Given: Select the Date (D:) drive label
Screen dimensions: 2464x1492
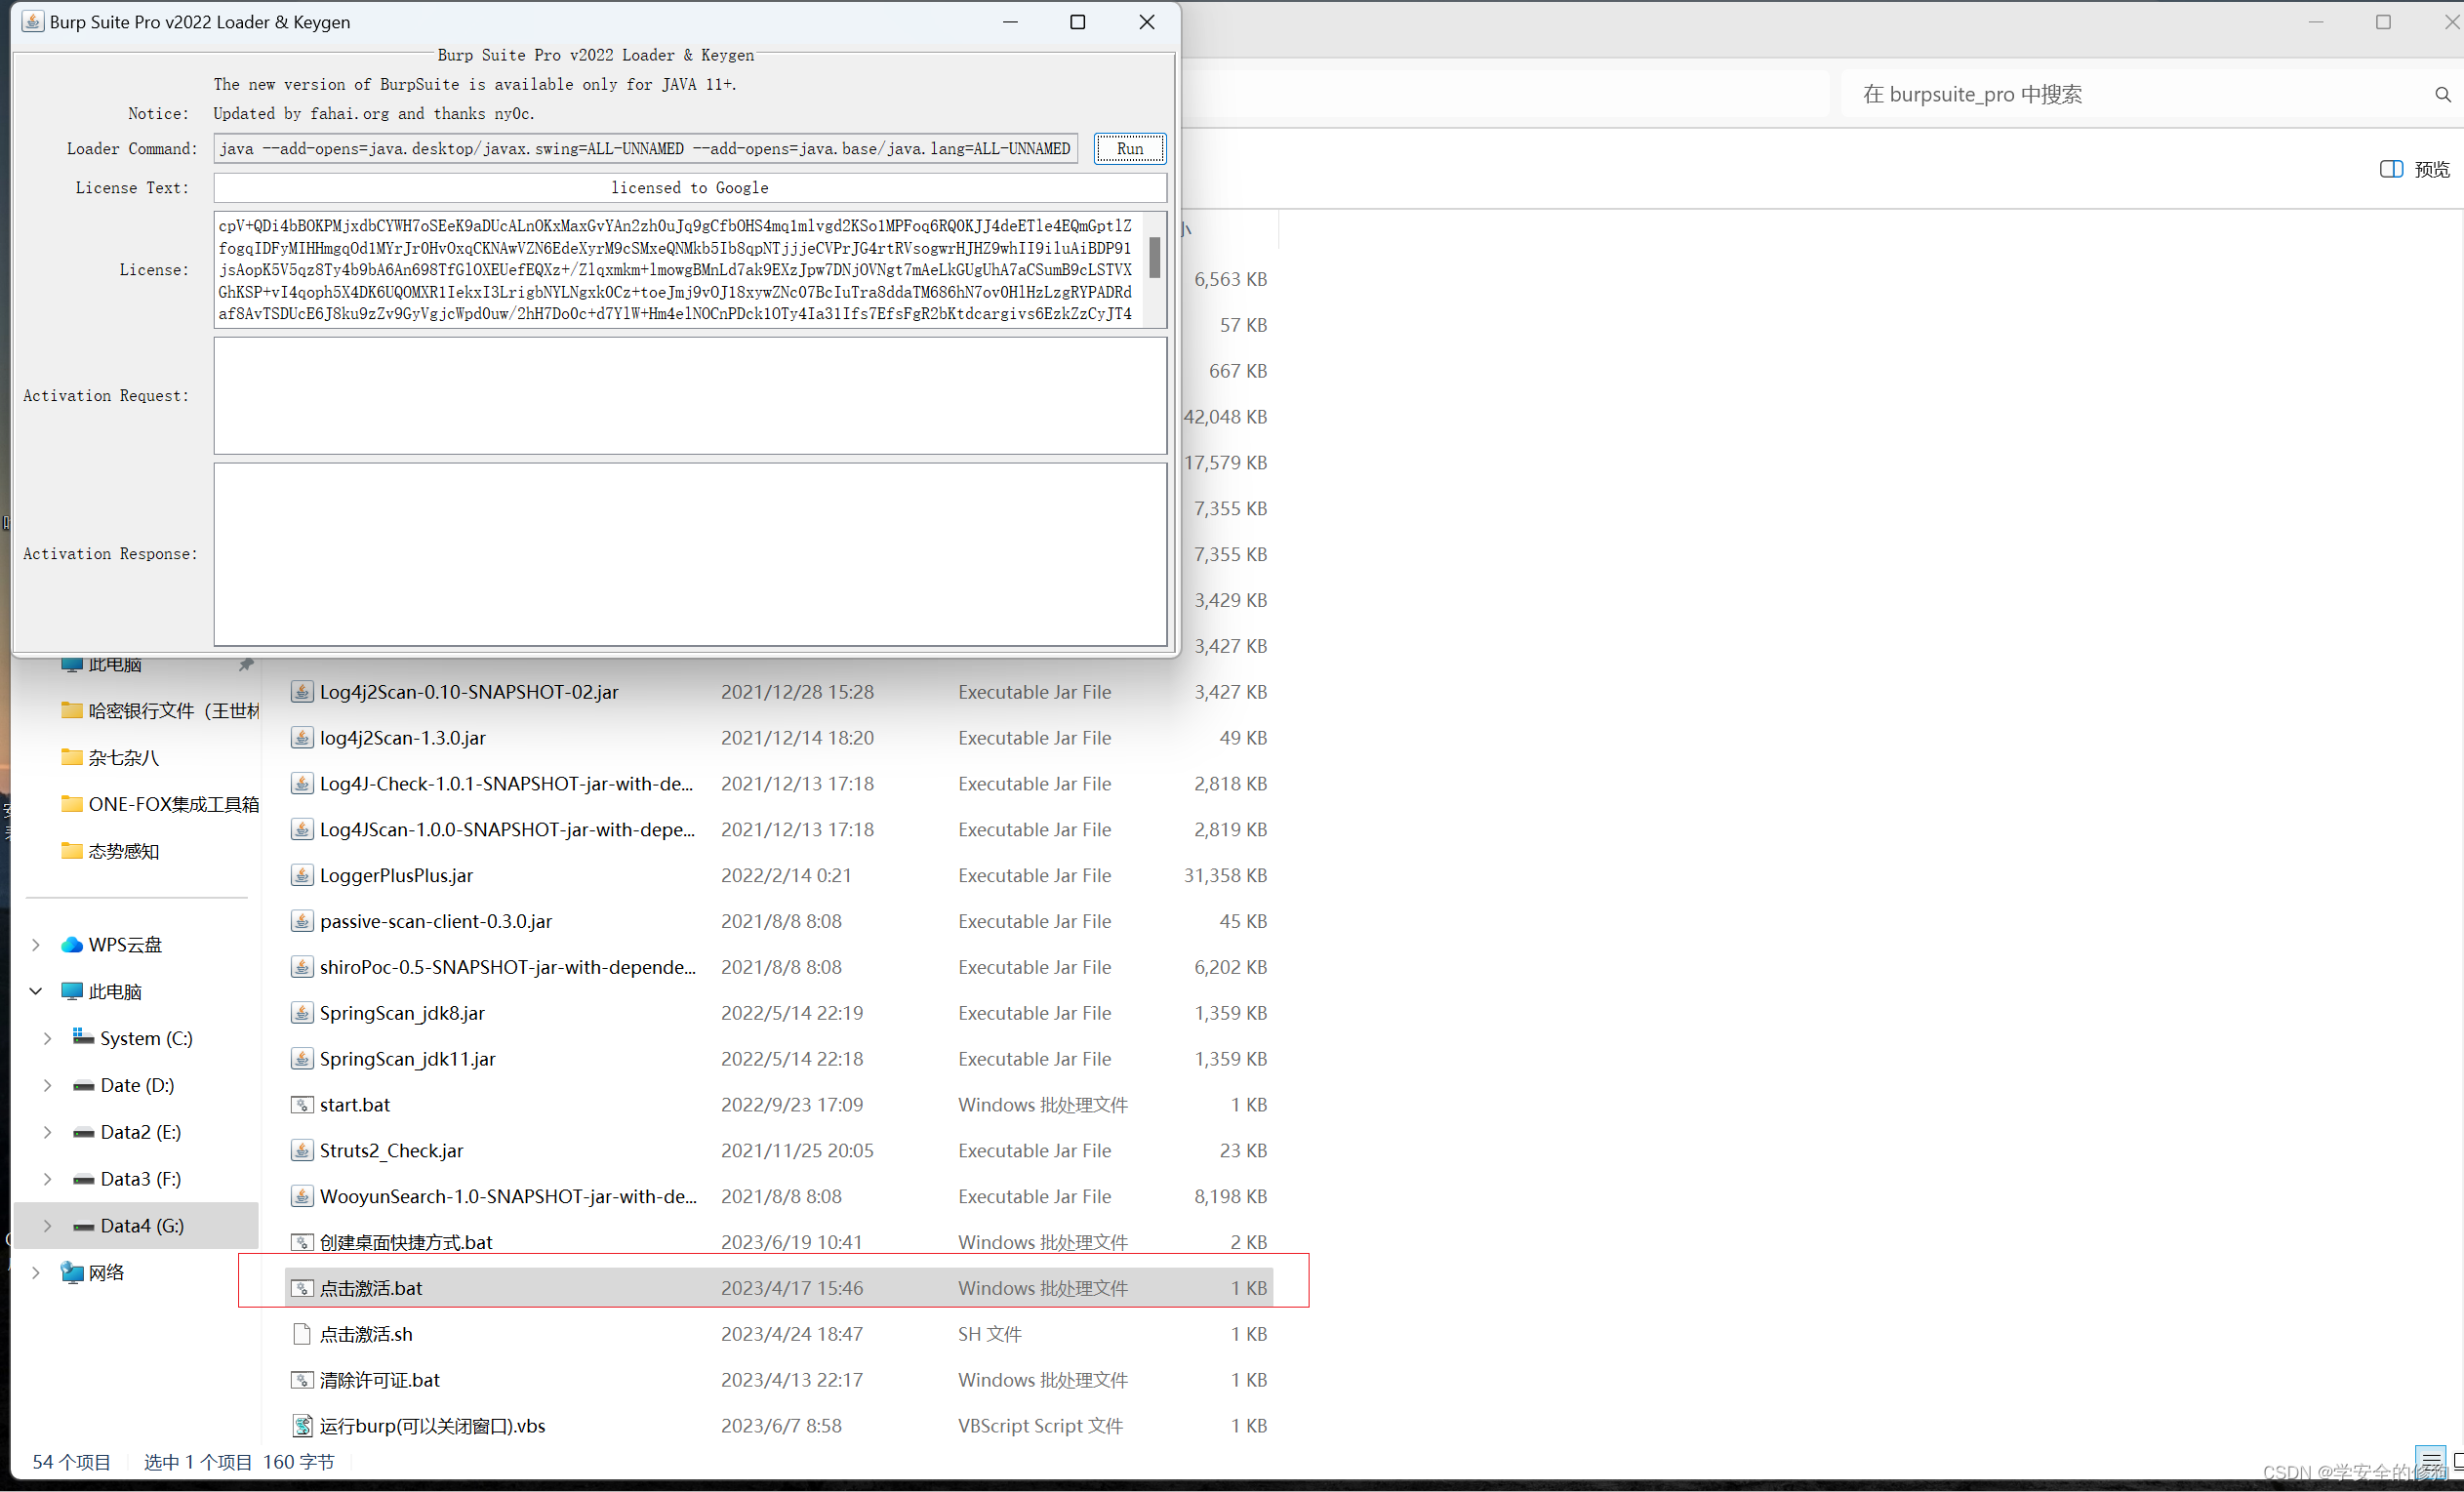Looking at the screenshot, I should click(x=137, y=1085).
